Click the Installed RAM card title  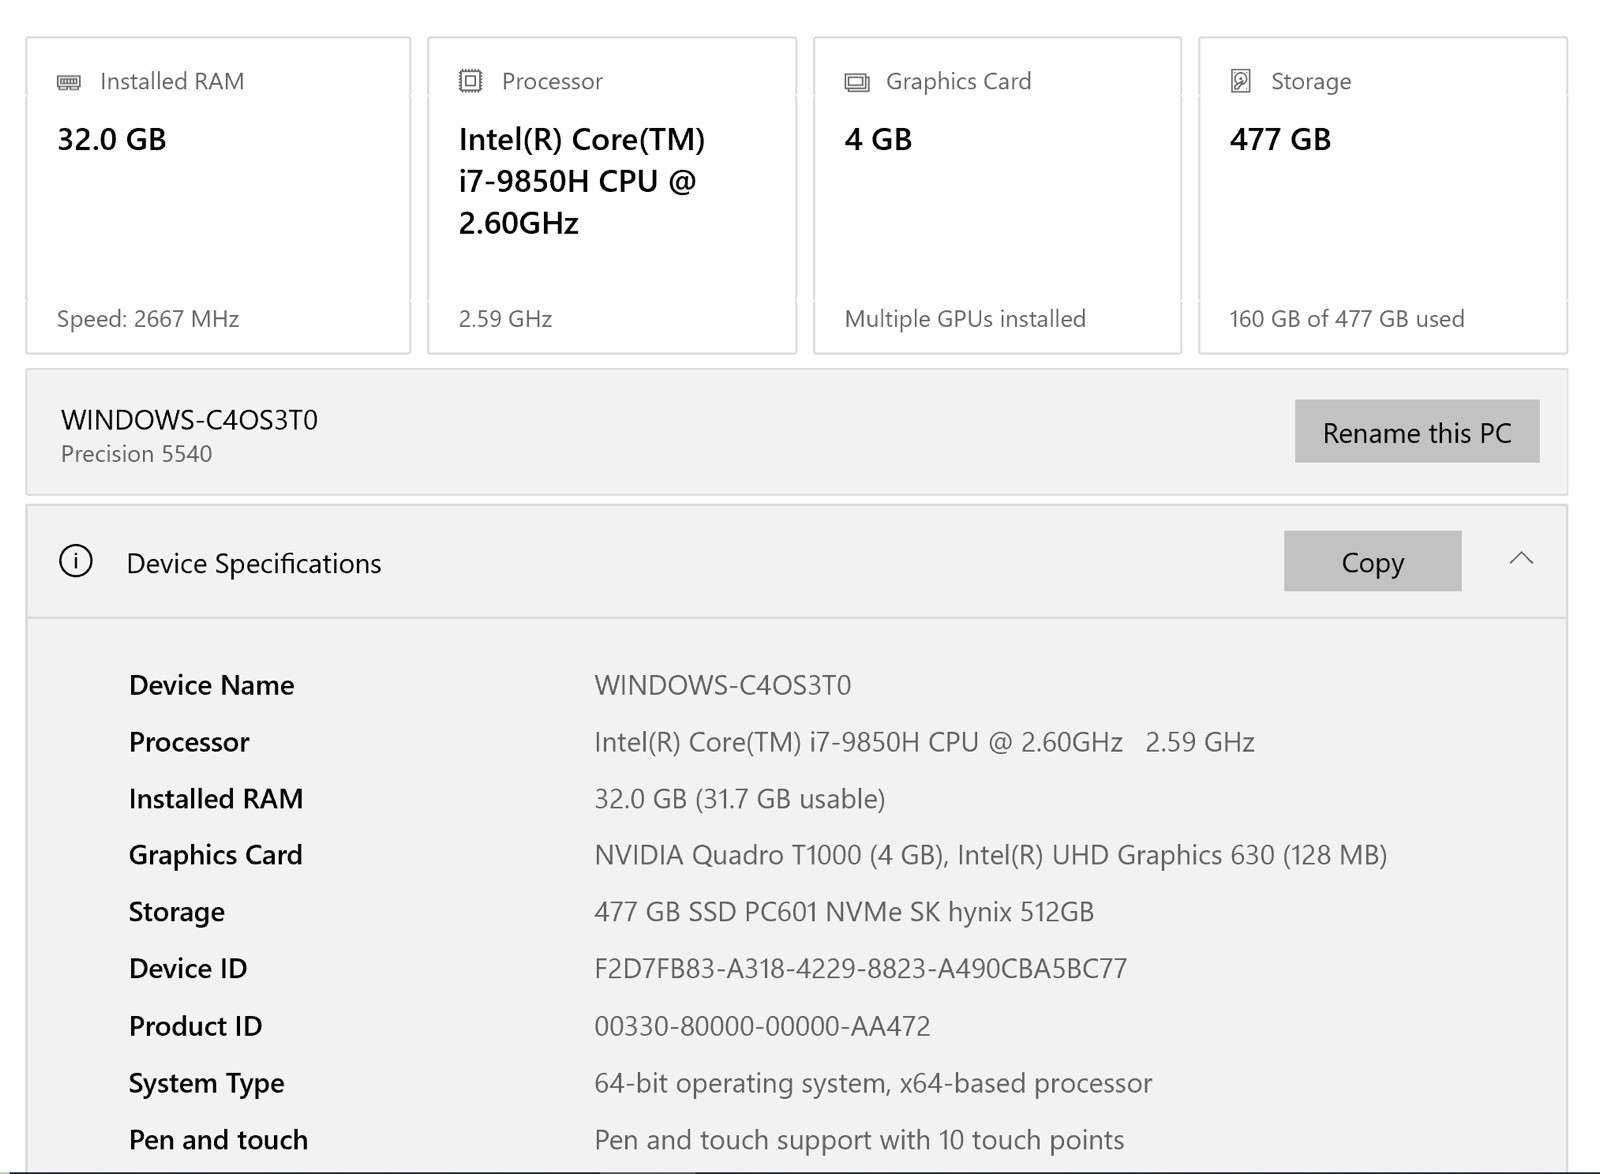[172, 81]
